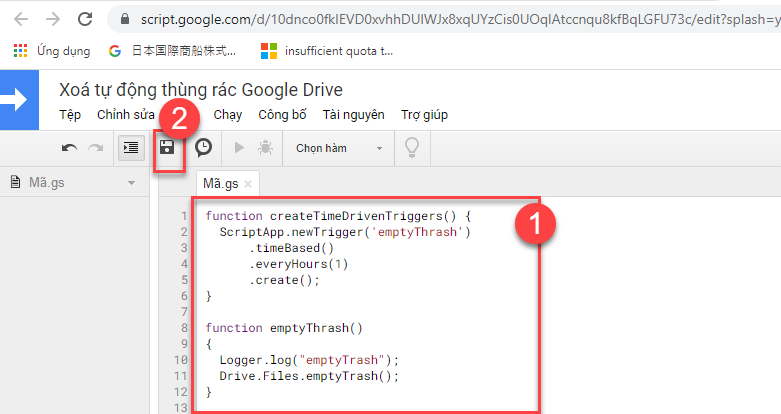Open the Chỉnh sửa menu

[x=126, y=115]
